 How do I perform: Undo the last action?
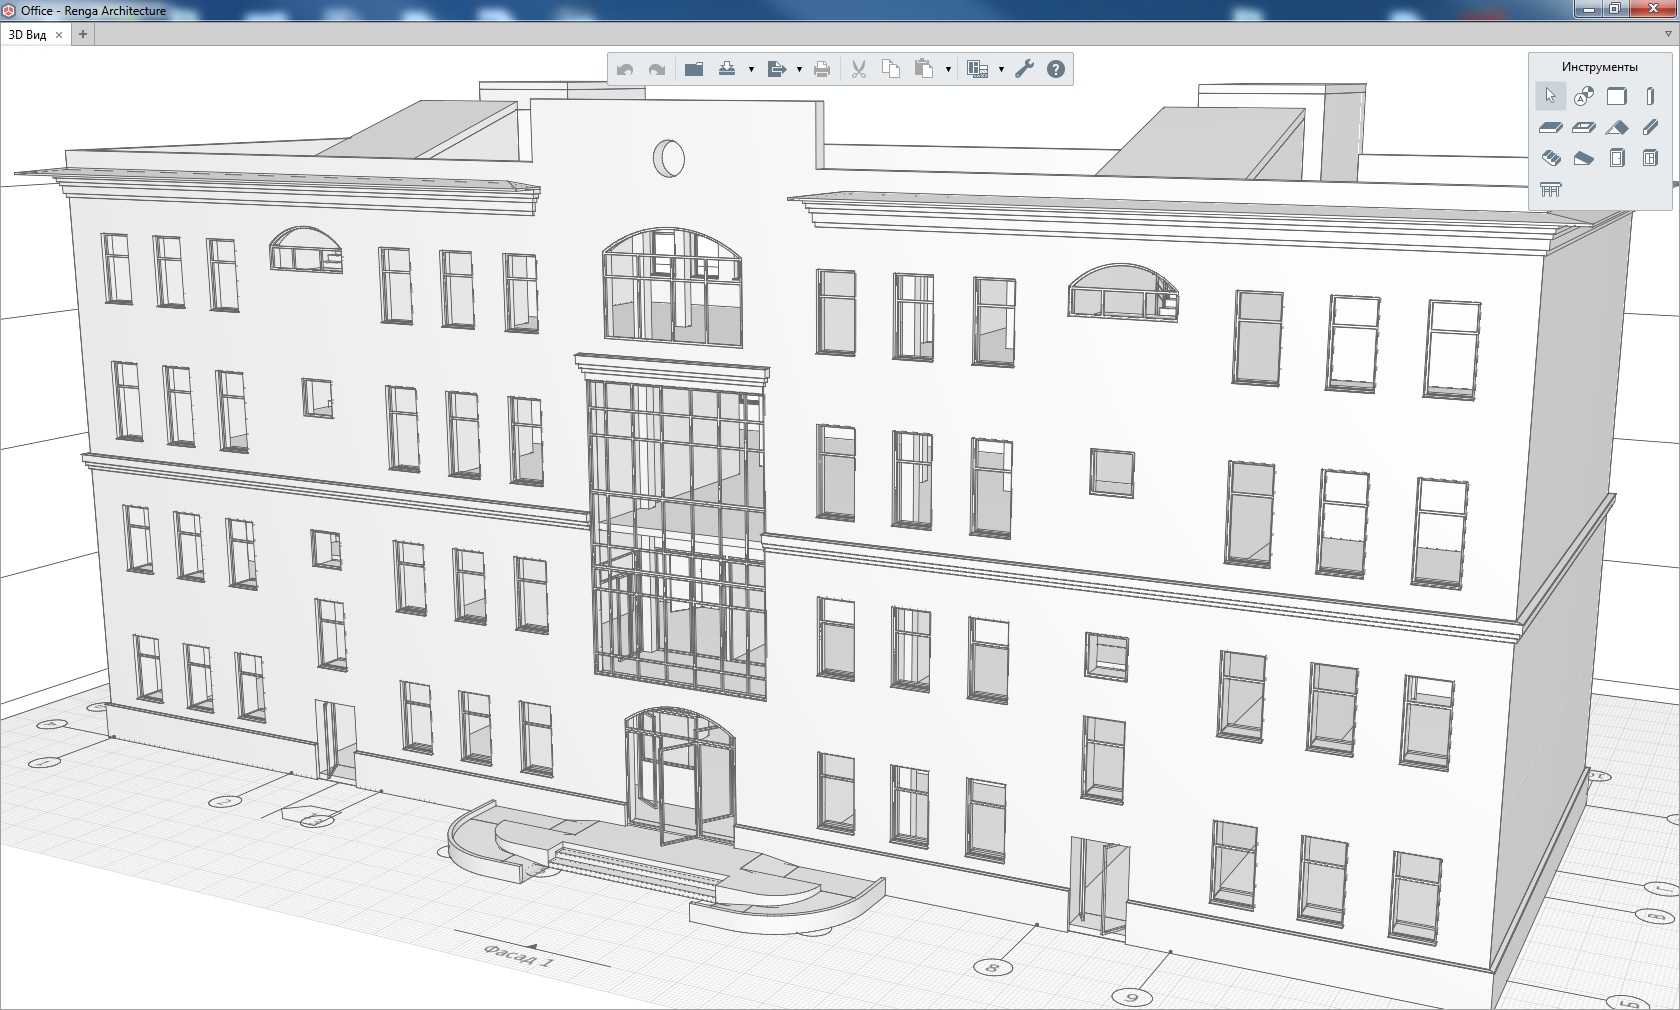625,69
